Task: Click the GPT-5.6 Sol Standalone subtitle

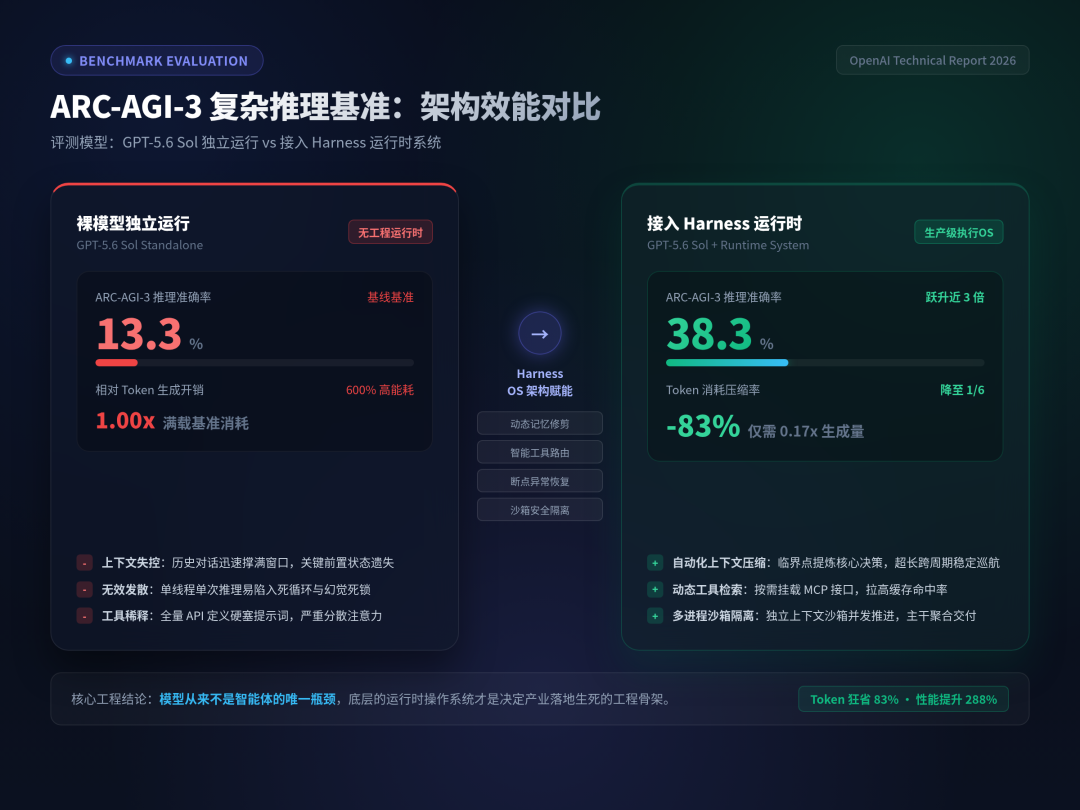Action: click(140, 245)
